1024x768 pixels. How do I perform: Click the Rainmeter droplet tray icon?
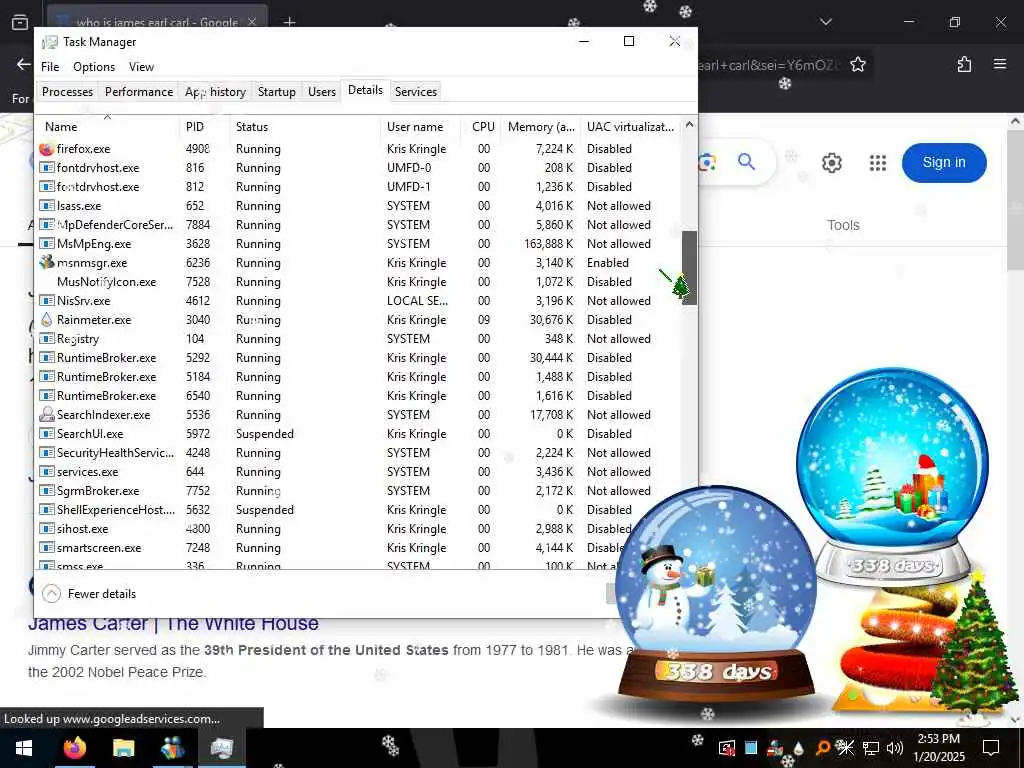click(x=799, y=748)
